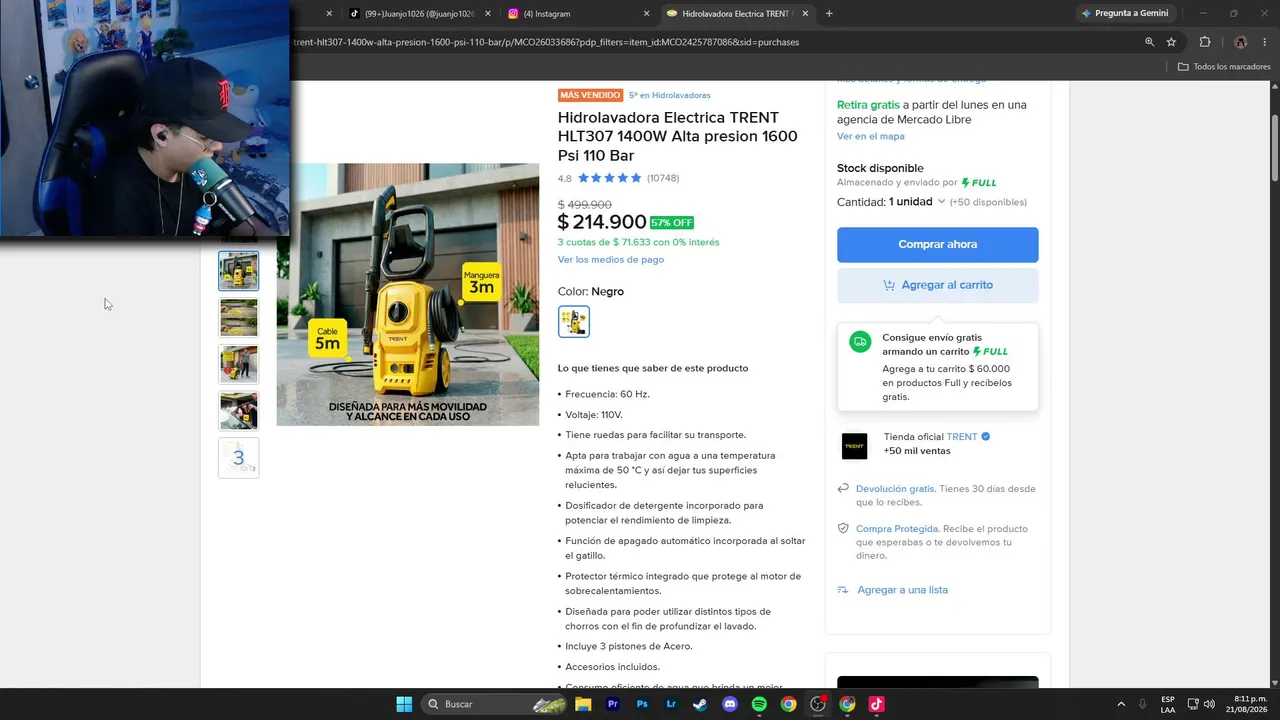
Task: Click the Pregunta a Gemini button
Action: 1125,14
